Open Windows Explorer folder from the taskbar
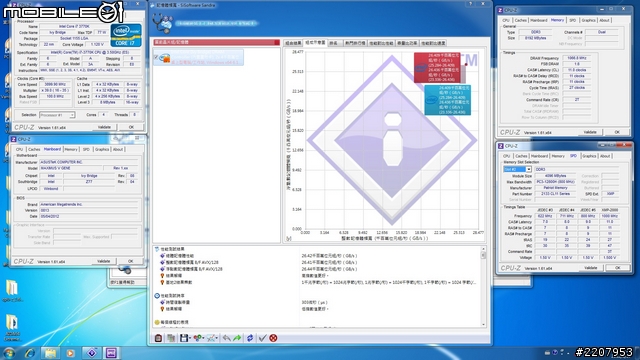Viewport: 640px width, 360px height. [50, 353]
